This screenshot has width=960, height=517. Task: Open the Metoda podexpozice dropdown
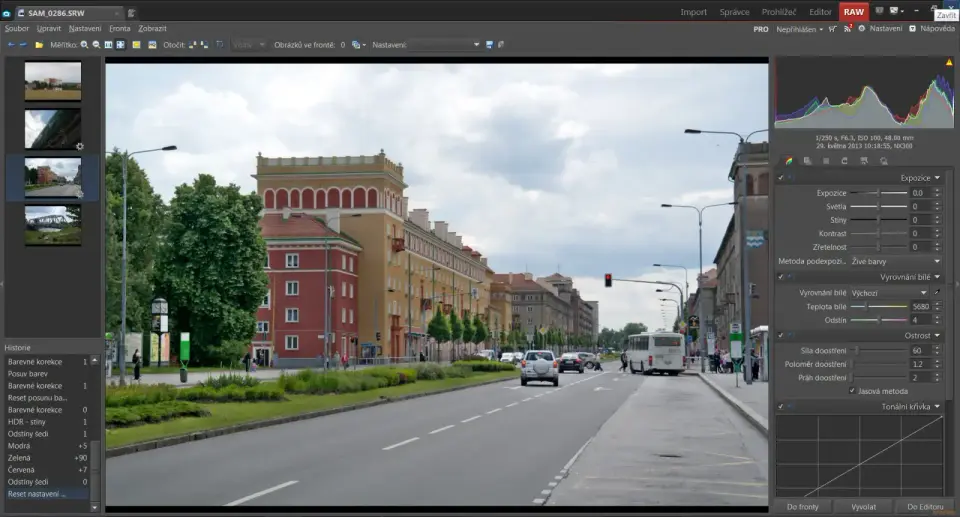pos(894,261)
